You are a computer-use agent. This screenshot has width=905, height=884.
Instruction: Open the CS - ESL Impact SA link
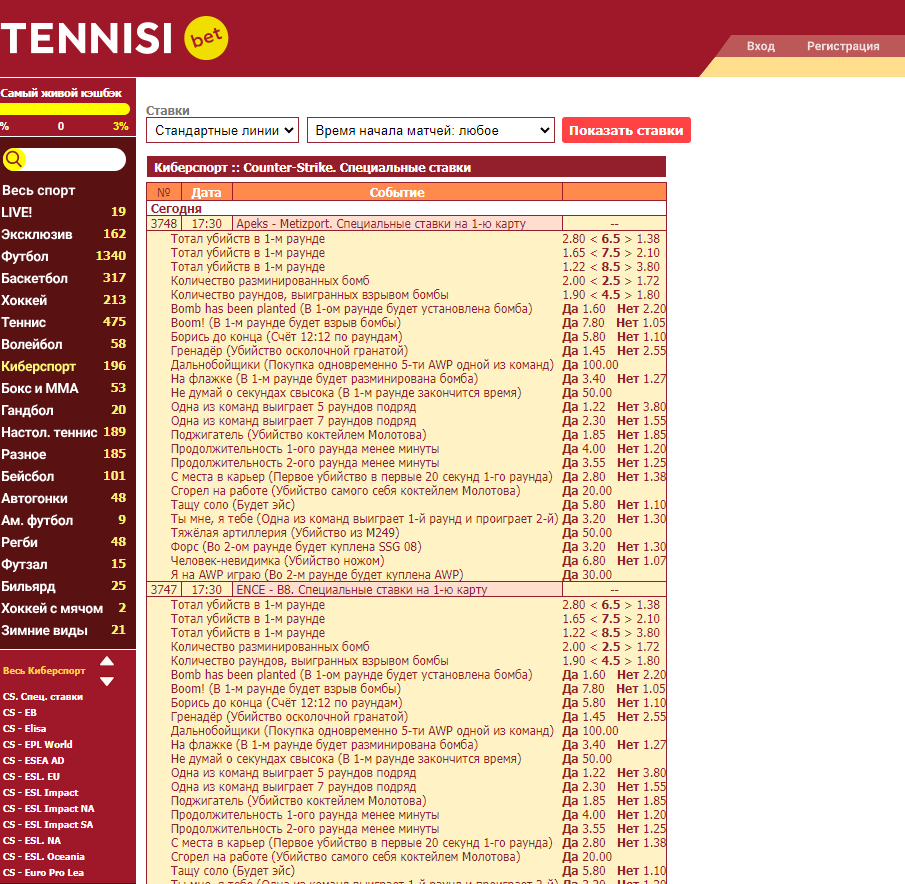(x=48, y=825)
